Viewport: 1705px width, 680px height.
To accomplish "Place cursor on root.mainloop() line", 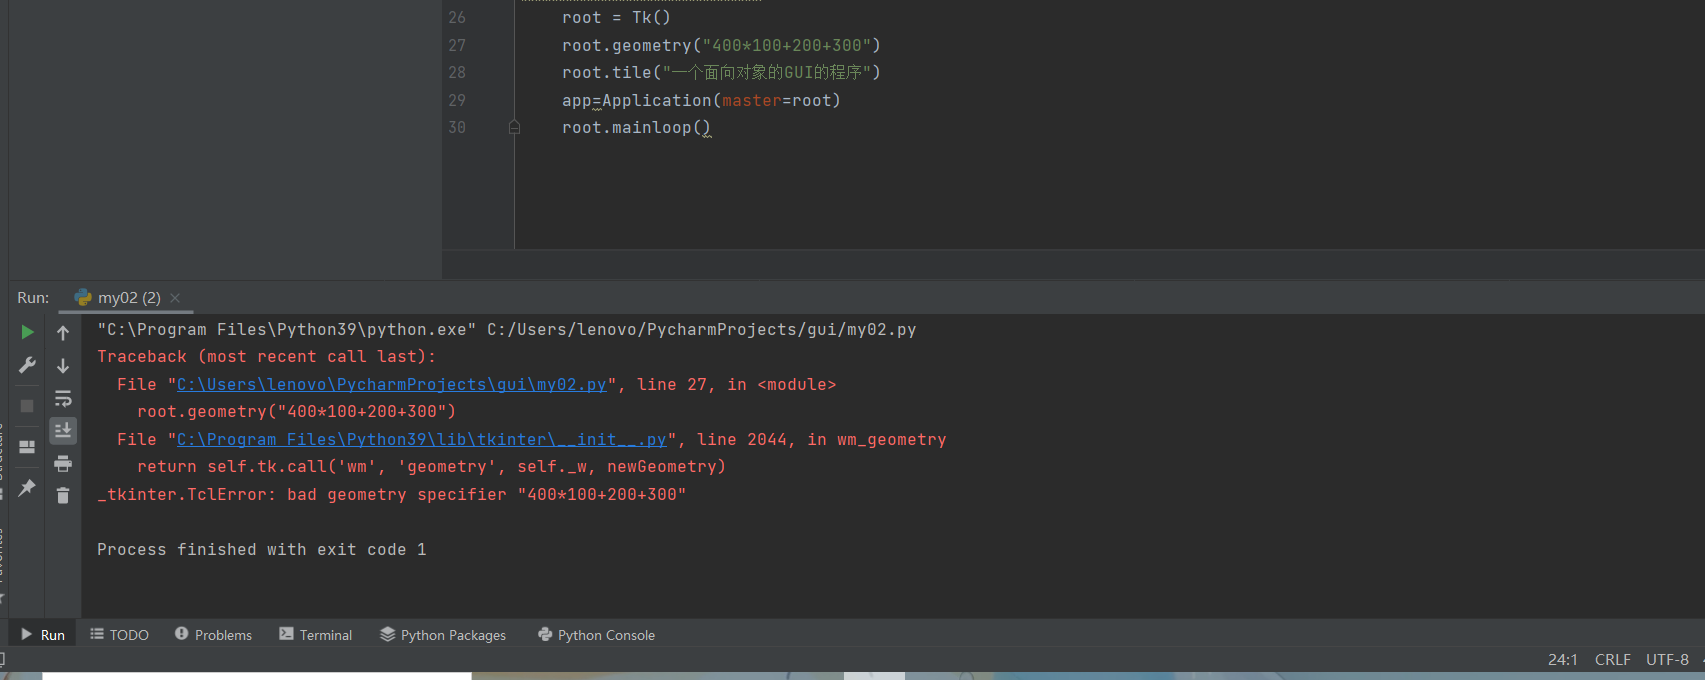I will coord(637,128).
